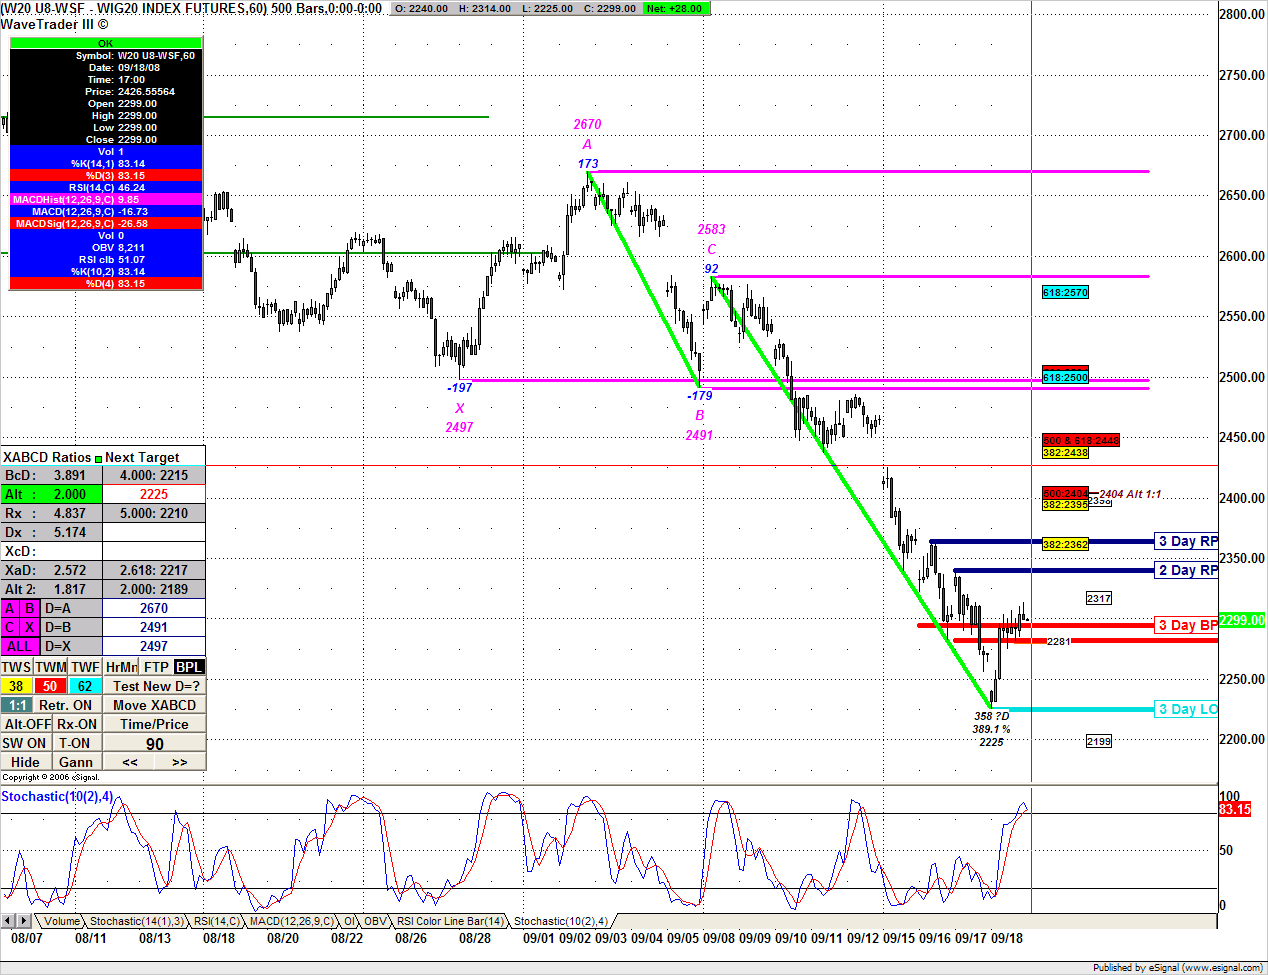
Task: Click the yellow 382:2438 level label
Action: pos(1065,452)
